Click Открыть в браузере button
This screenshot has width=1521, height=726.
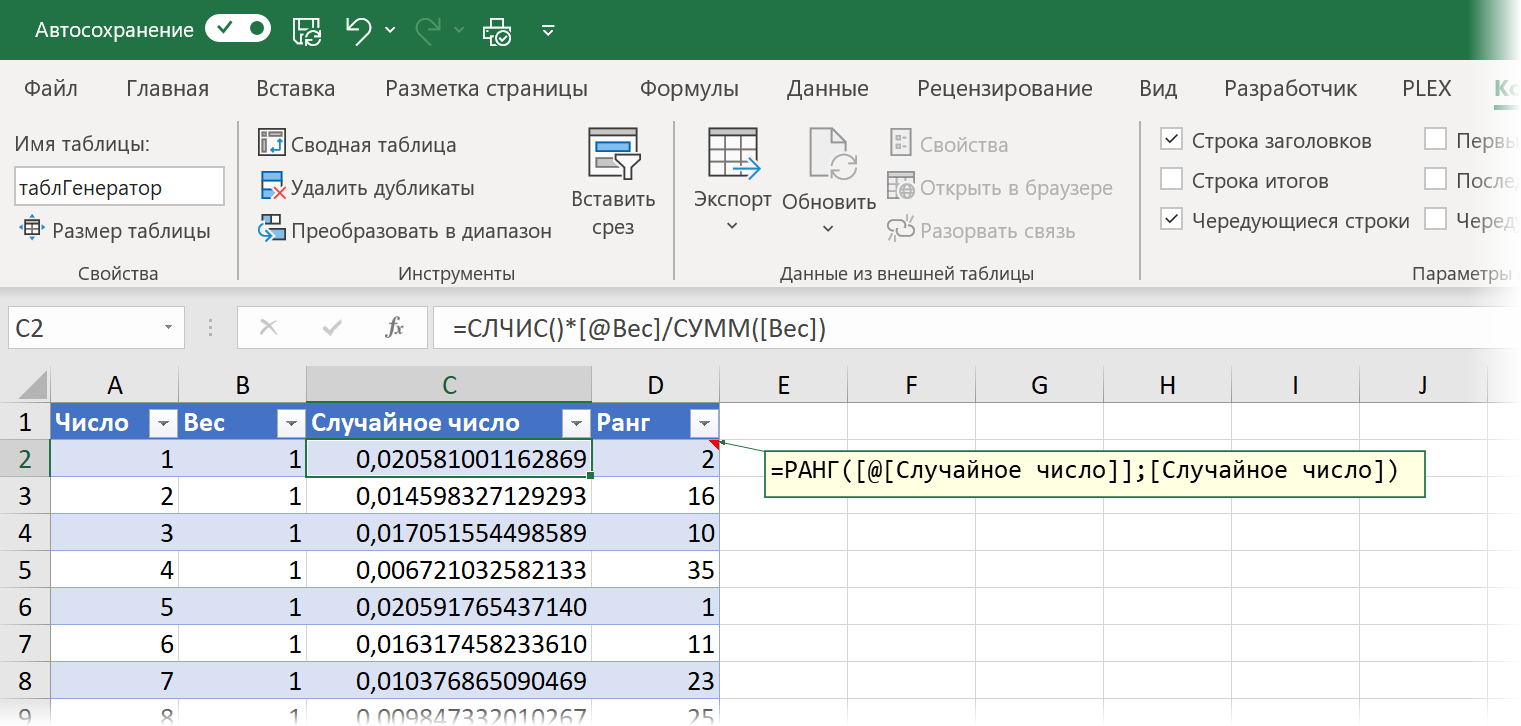1000,188
